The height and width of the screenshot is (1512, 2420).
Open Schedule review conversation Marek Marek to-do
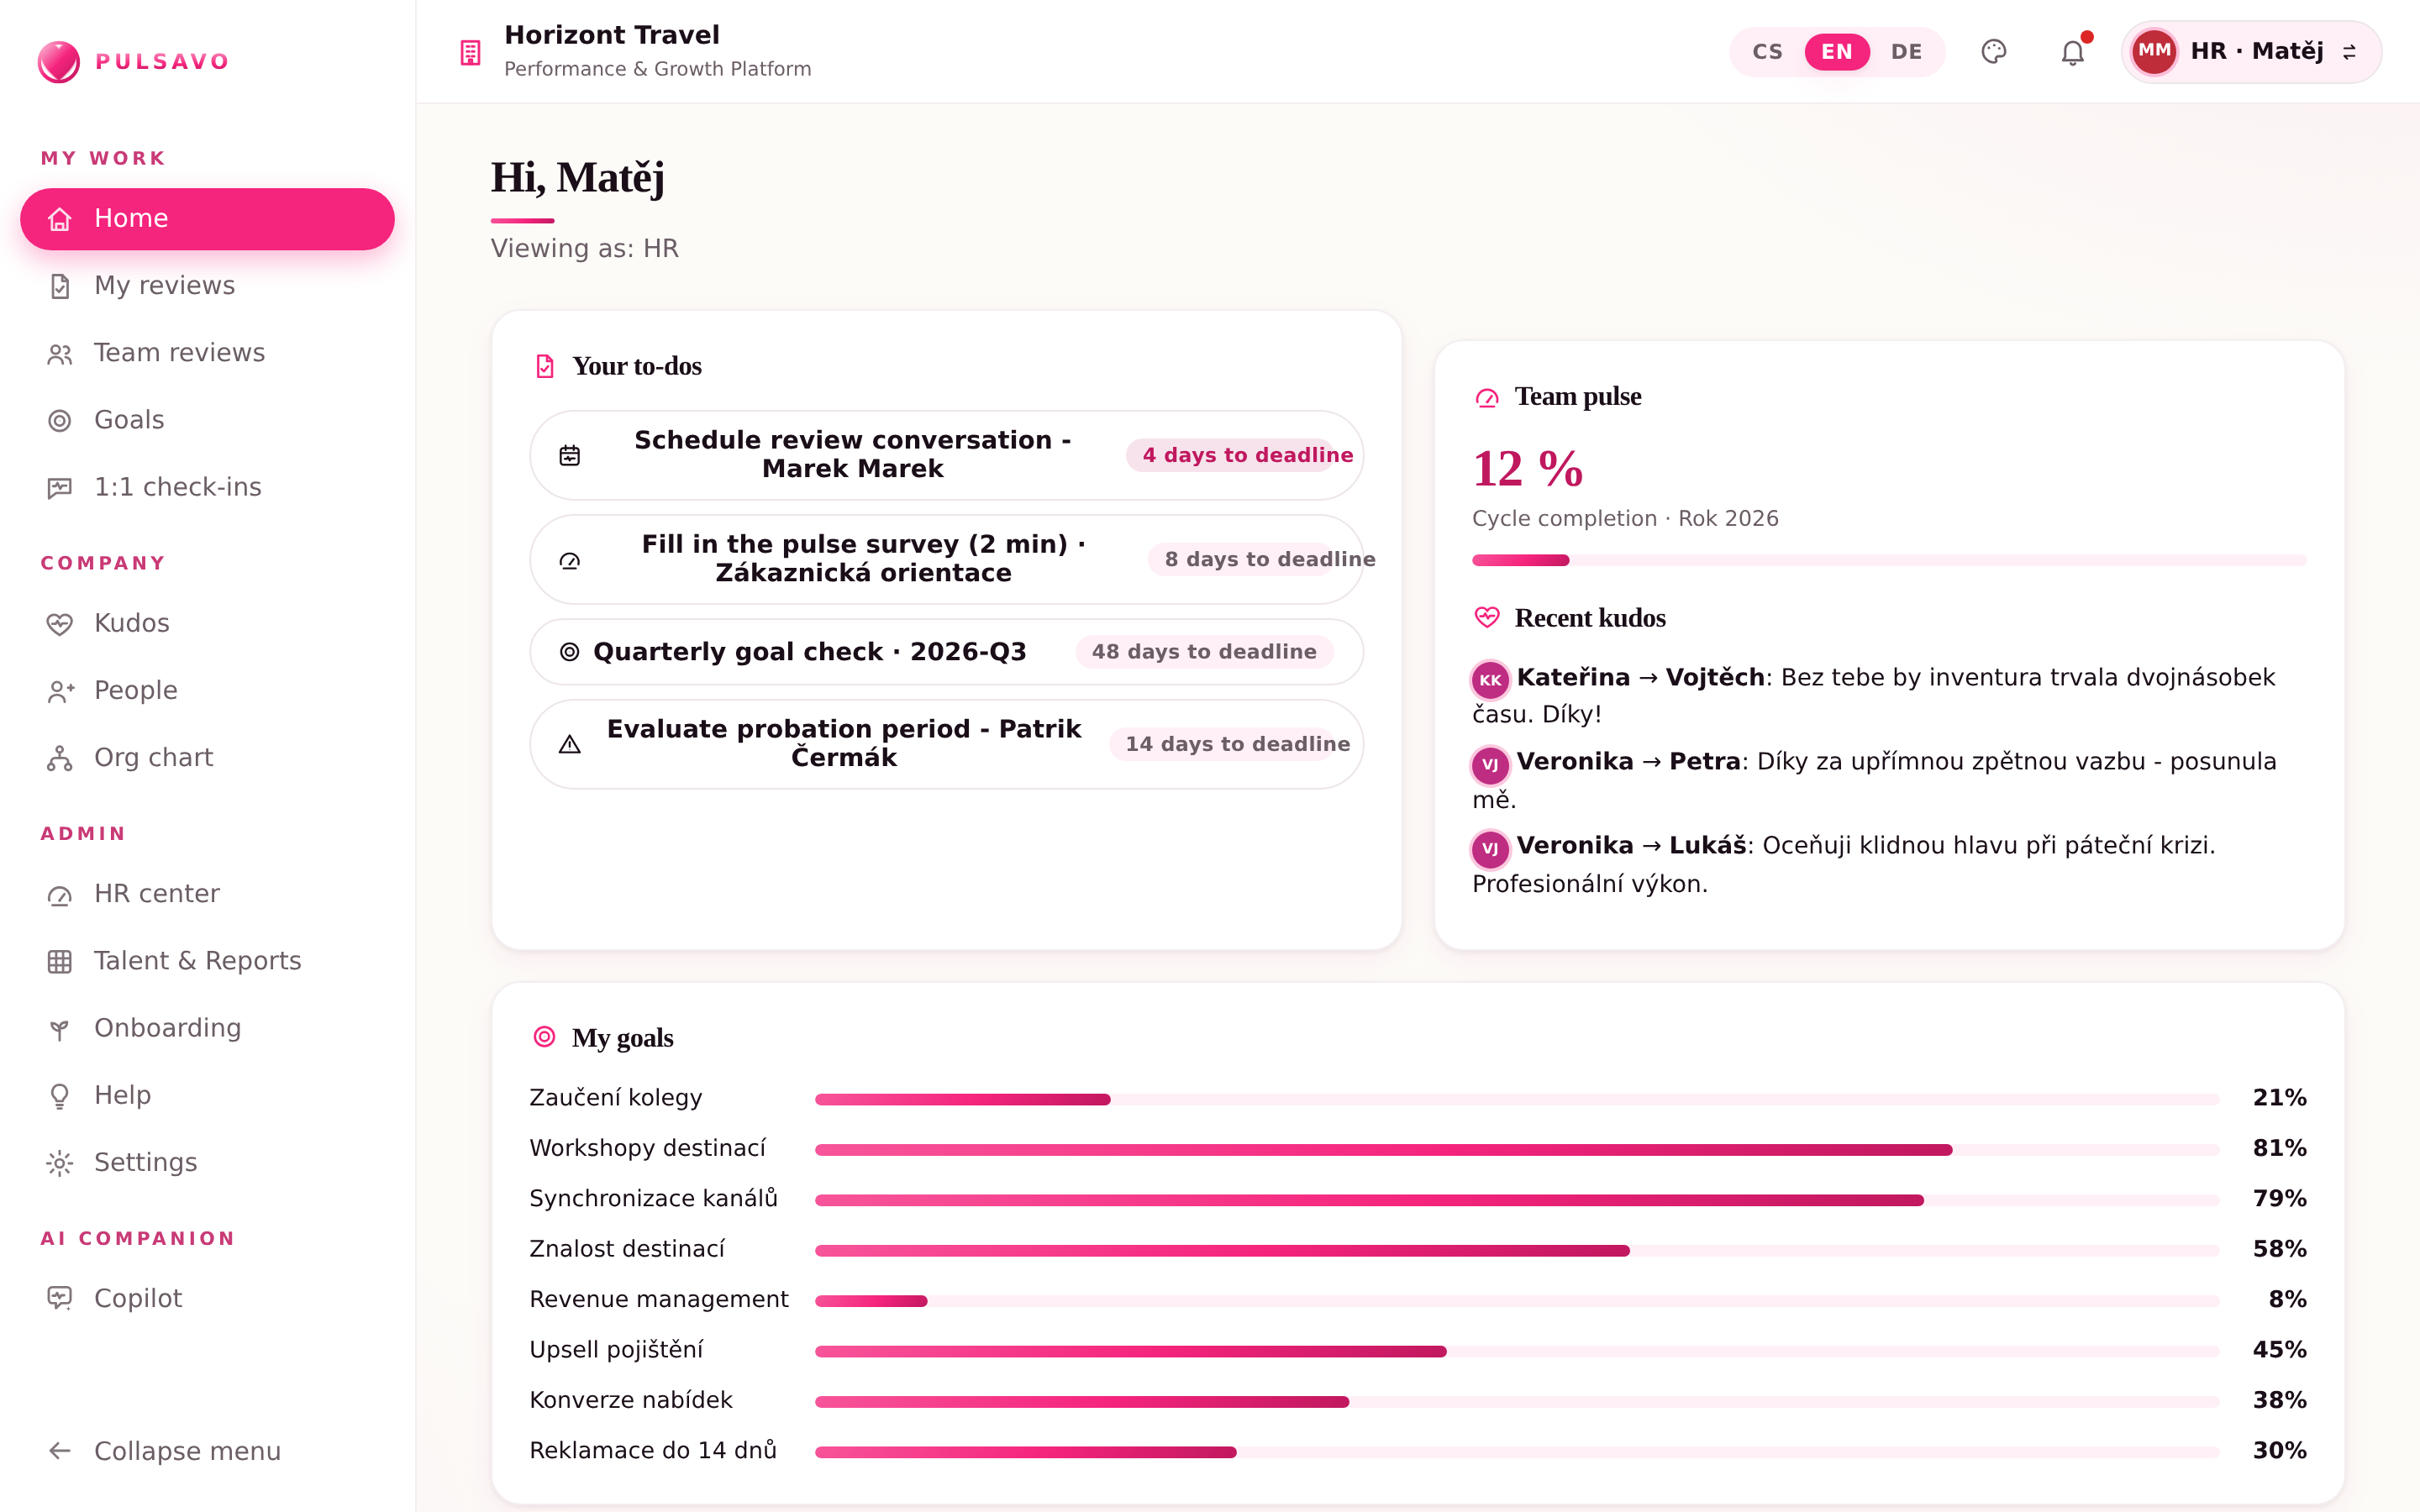point(946,455)
